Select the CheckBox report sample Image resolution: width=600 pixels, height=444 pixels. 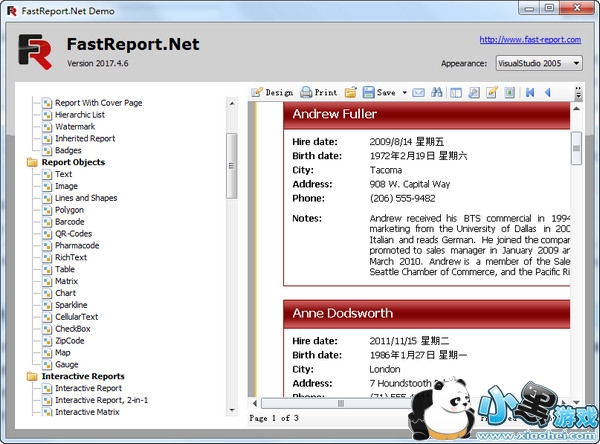[x=72, y=329]
